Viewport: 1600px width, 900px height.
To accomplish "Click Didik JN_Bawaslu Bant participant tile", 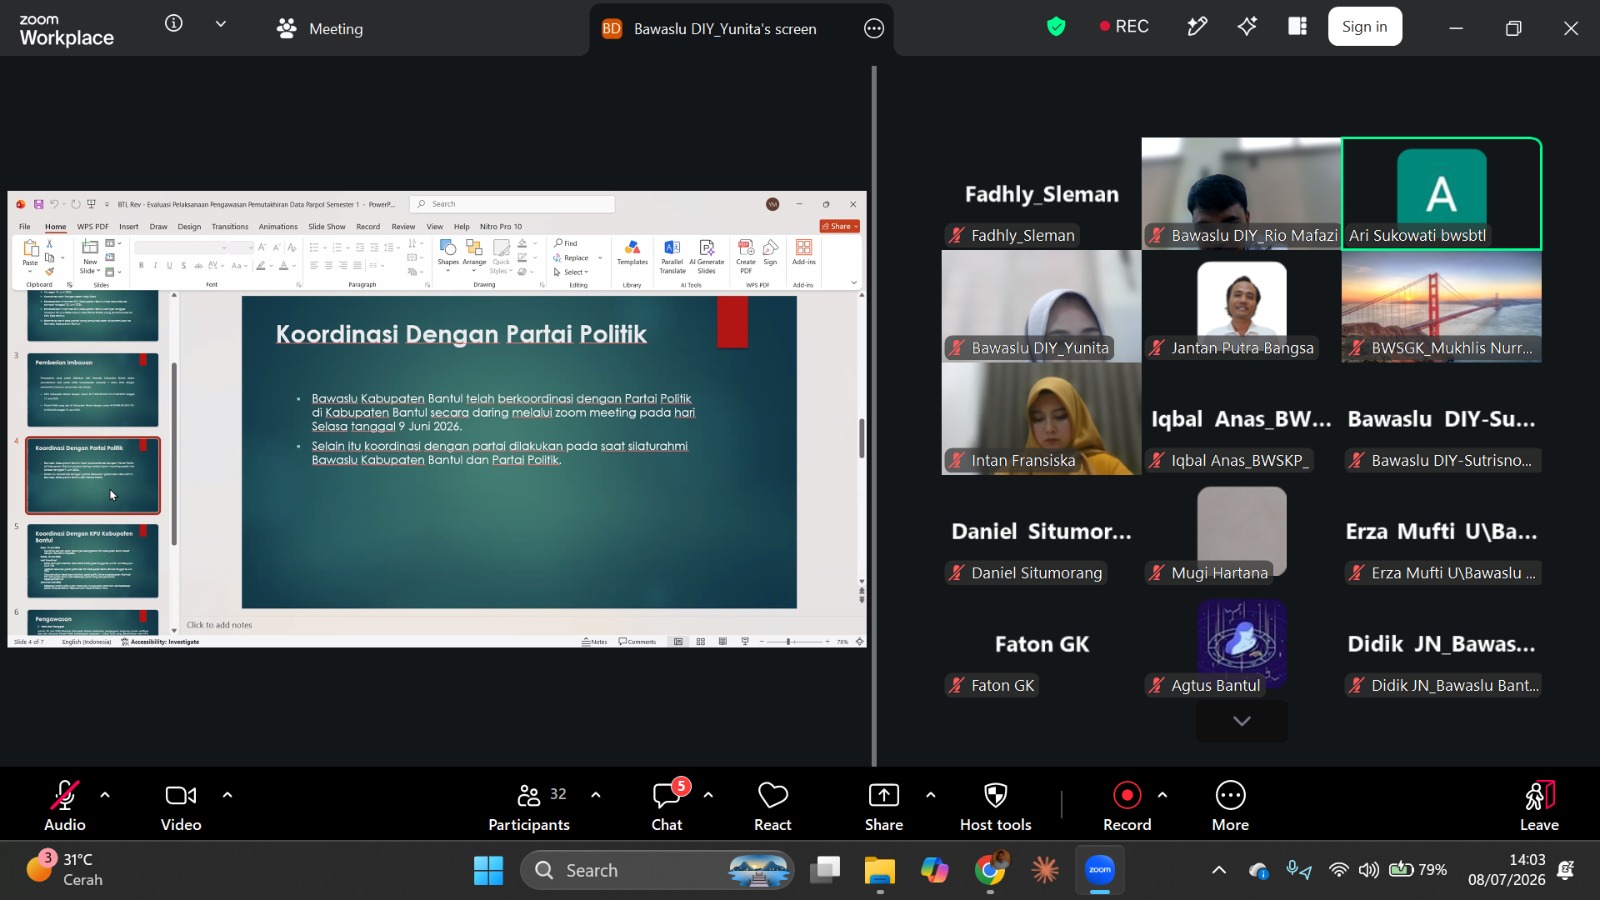I will pyautogui.click(x=1442, y=644).
